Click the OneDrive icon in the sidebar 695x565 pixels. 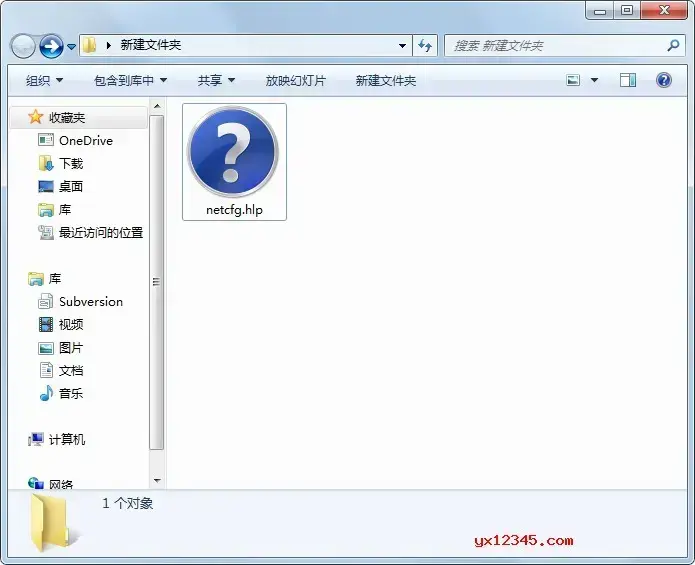(46, 140)
